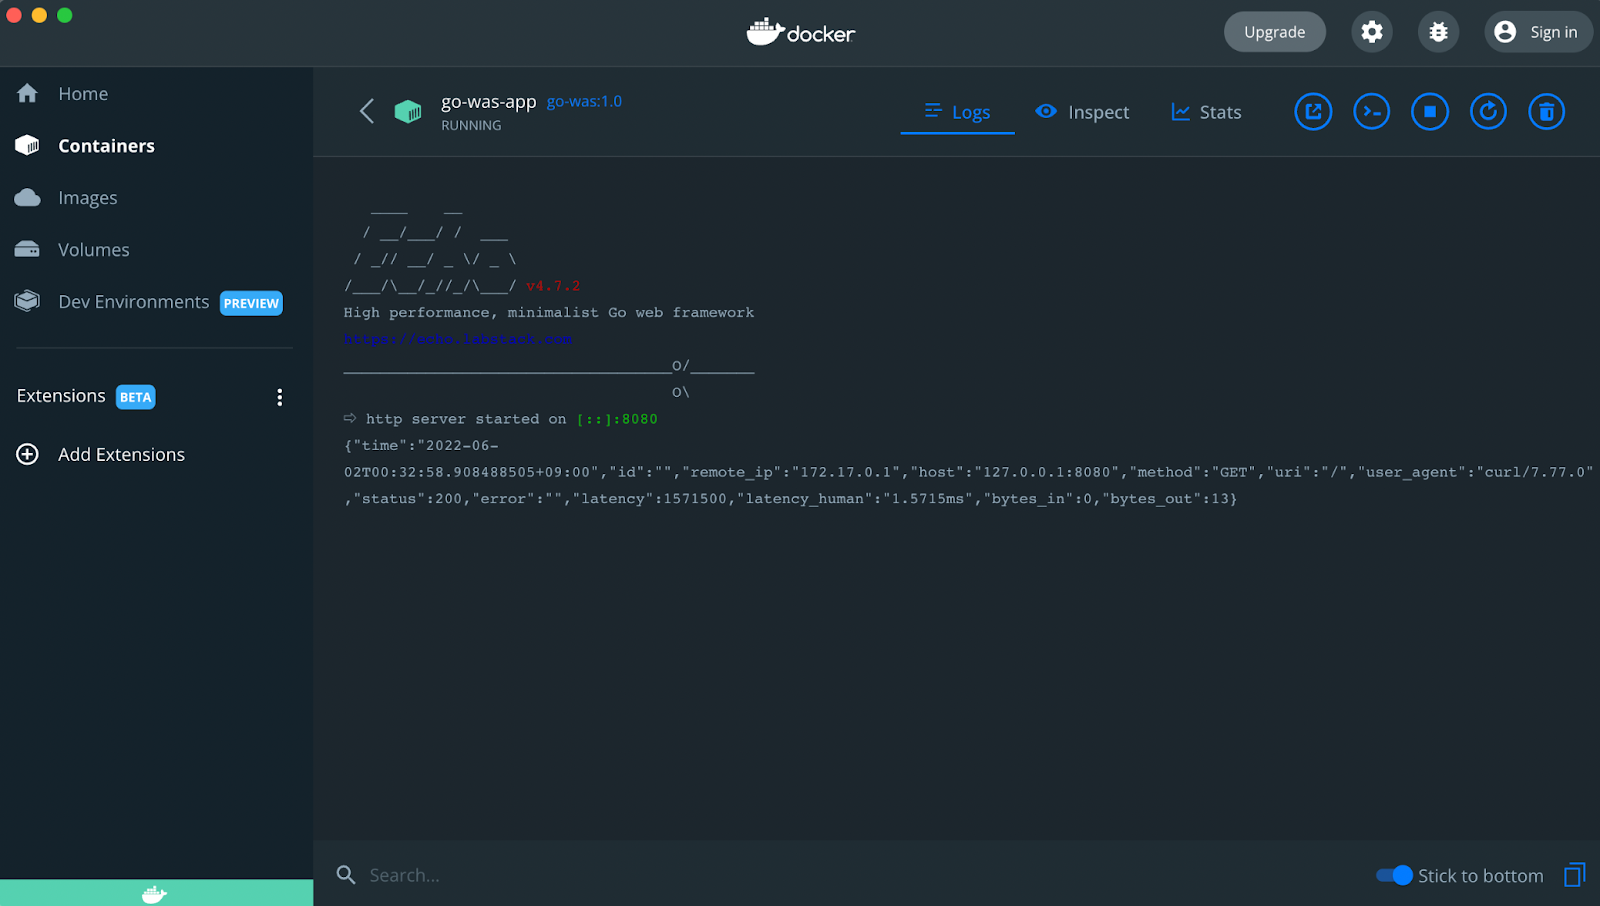Screen dimensions: 1600x906
Task: Click Sign in
Action: tap(1538, 32)
